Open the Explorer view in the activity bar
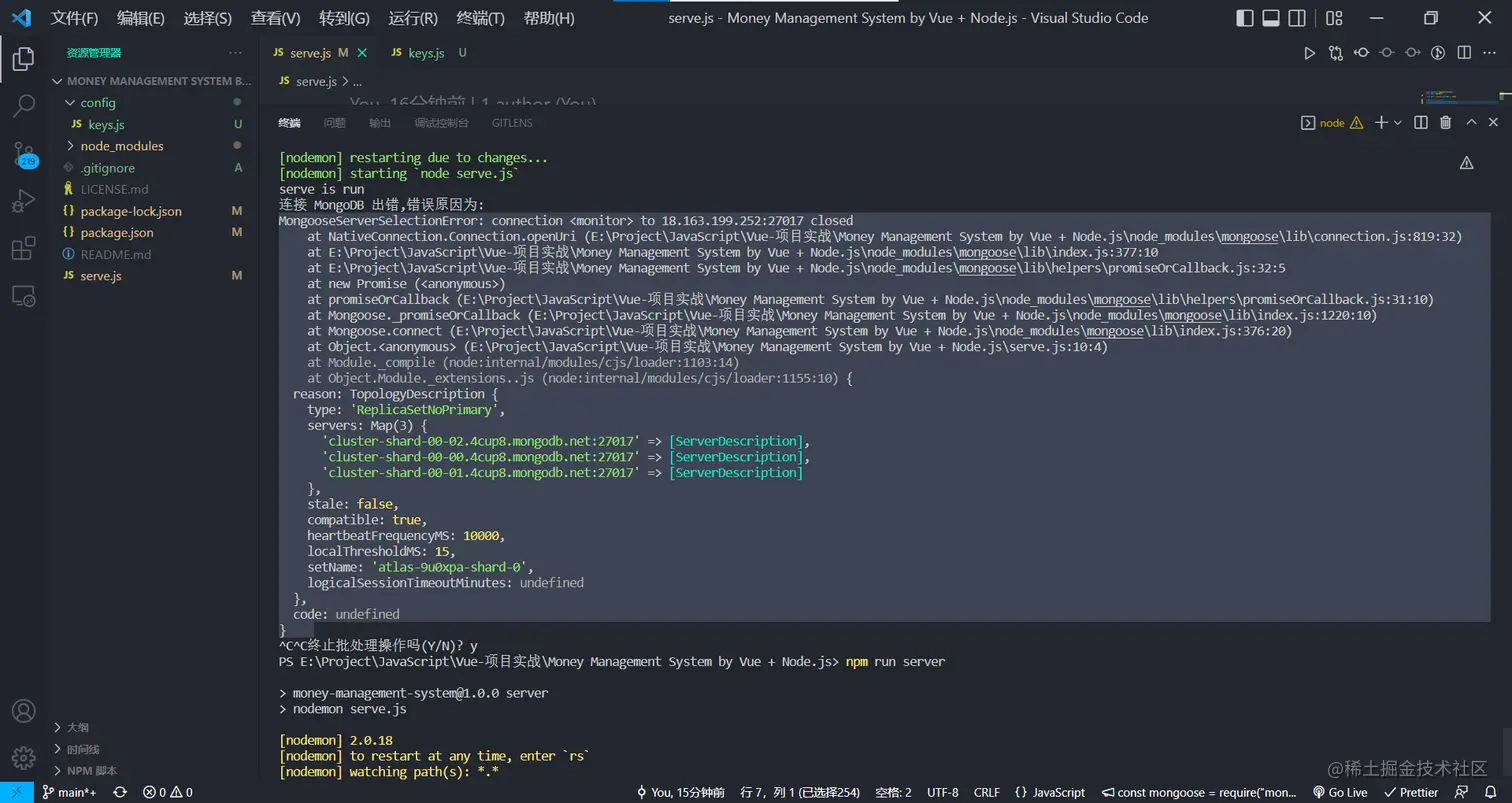 pyautogui.click(x=23, y=59)
